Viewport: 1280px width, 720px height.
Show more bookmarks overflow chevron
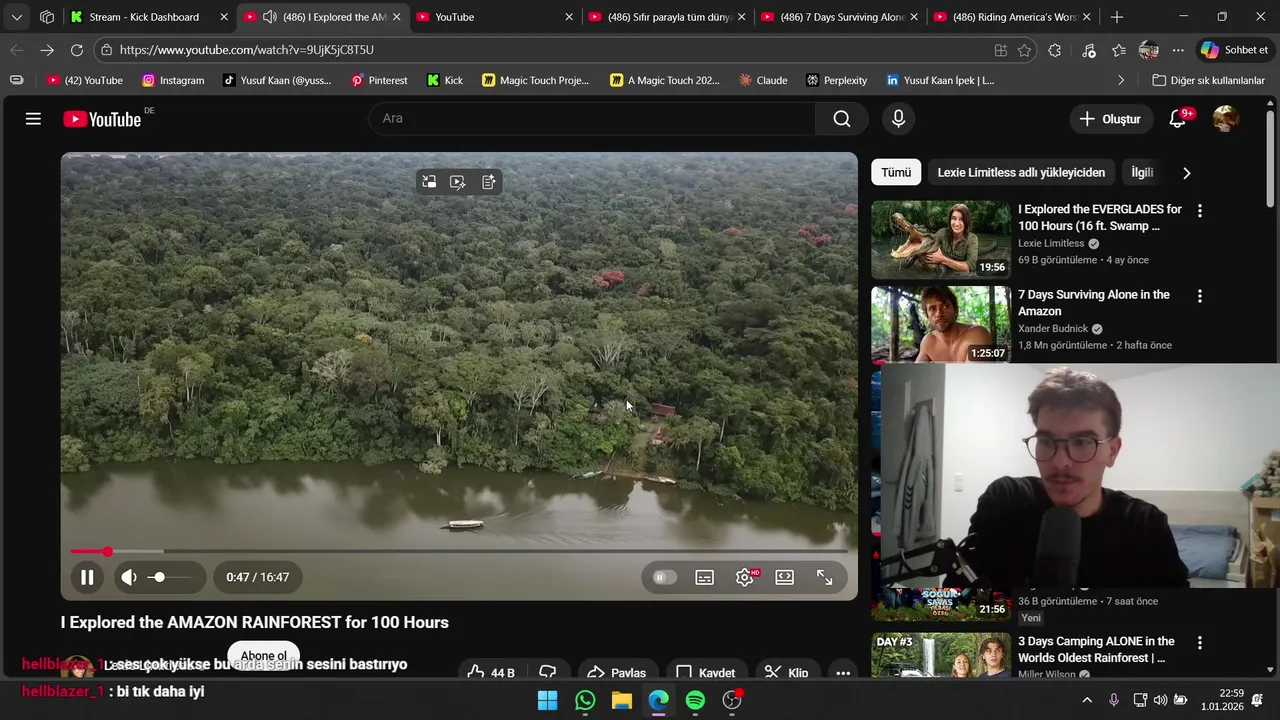click(x=1120, y=80)
